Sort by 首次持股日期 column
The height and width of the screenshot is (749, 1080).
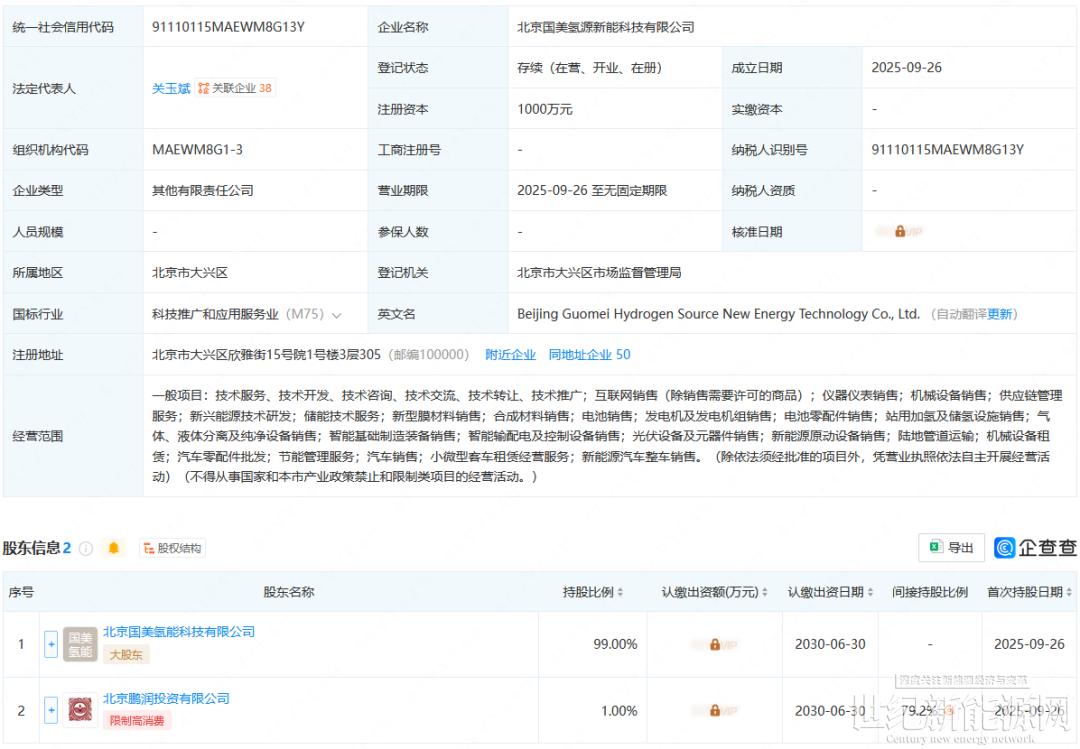(1069, 592)
